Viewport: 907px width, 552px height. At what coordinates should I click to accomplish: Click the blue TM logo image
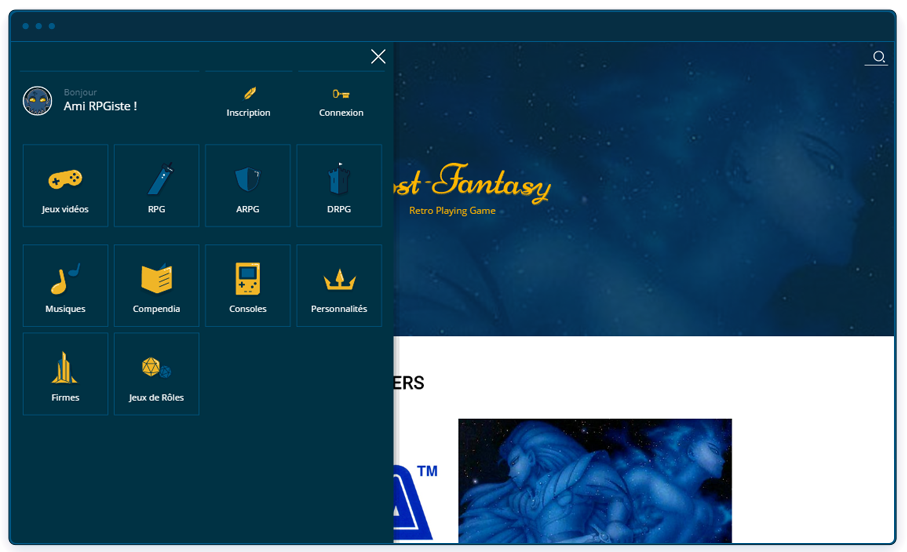click(x=415, y=502)
